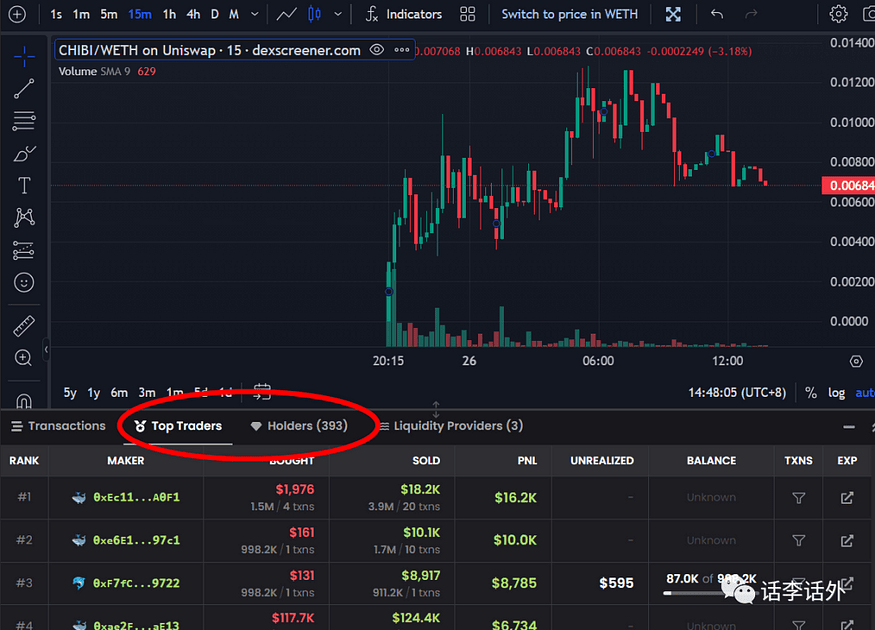
Task: Open Liquidity Providers (3) tab
Action: coord(451,426)
